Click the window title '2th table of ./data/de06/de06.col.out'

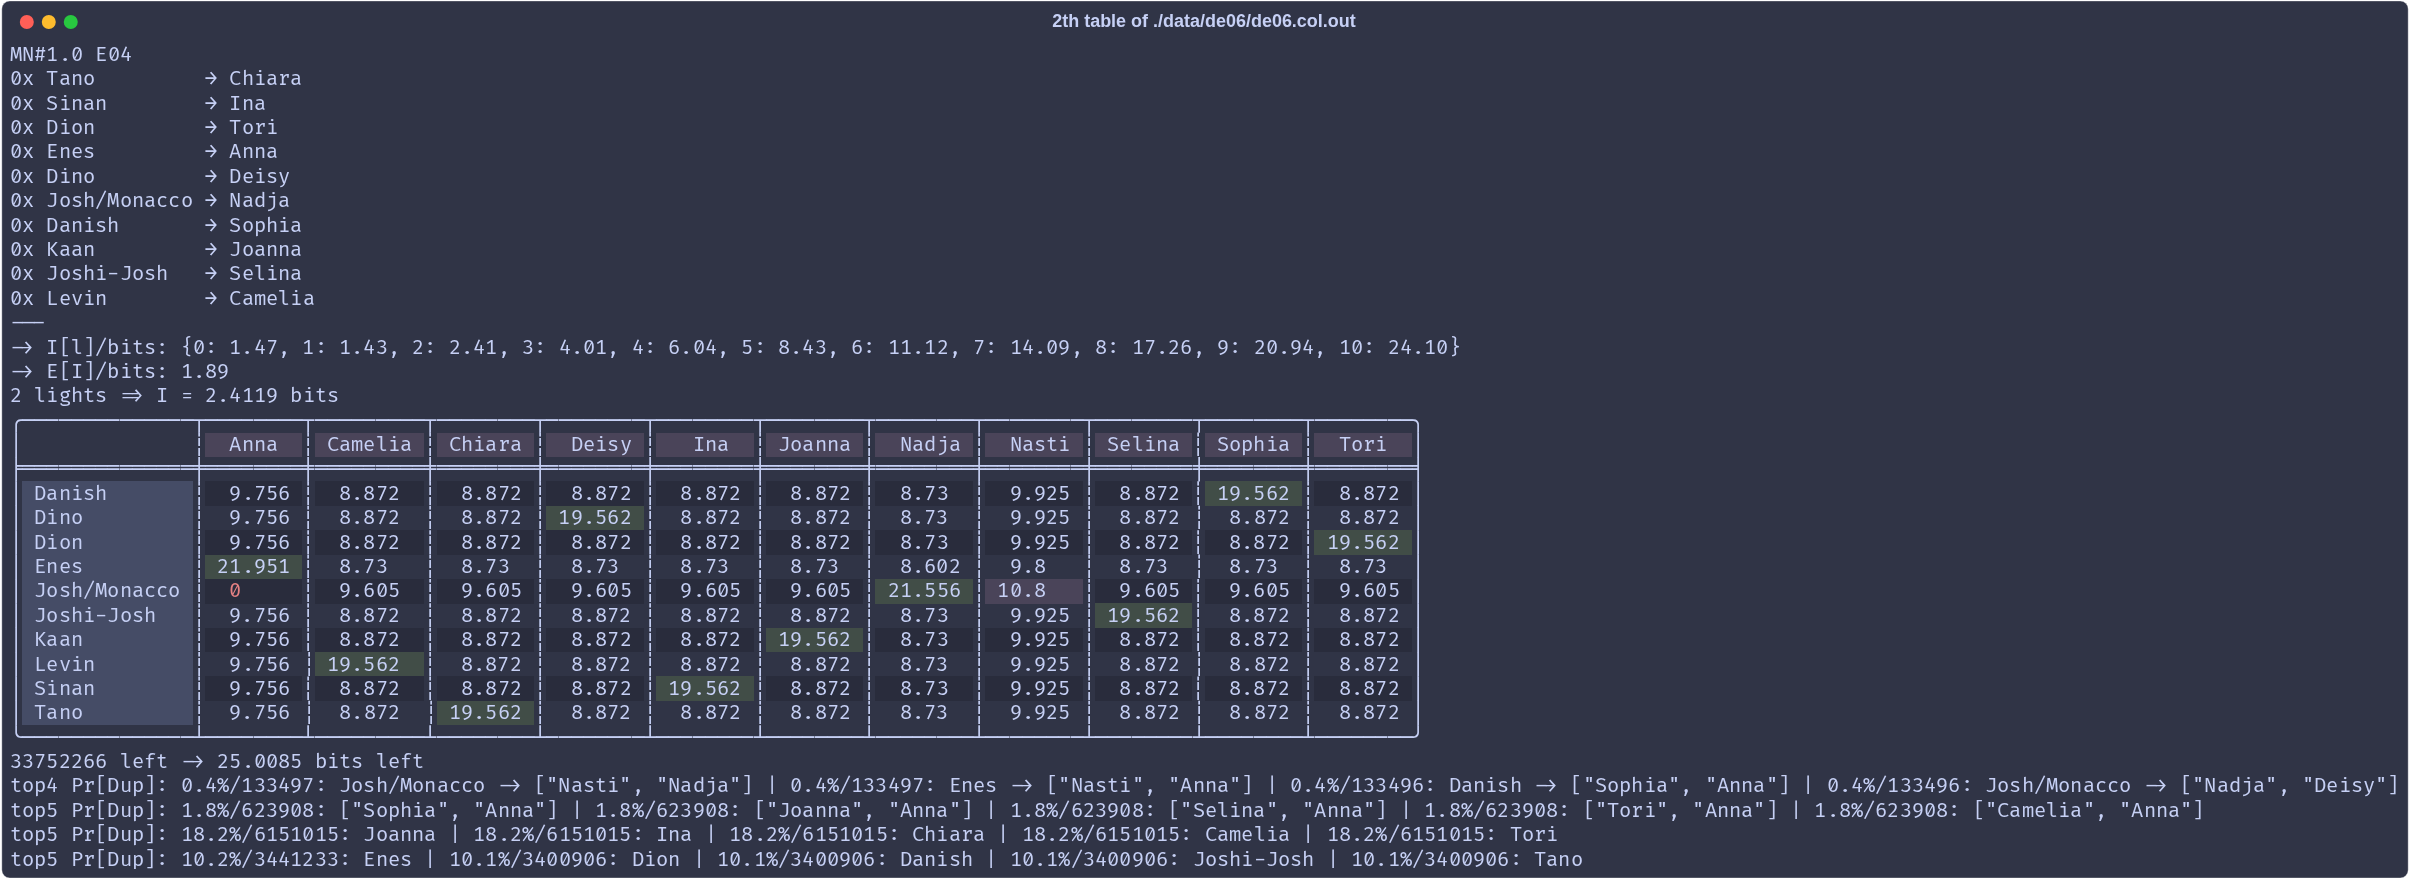1203,21
